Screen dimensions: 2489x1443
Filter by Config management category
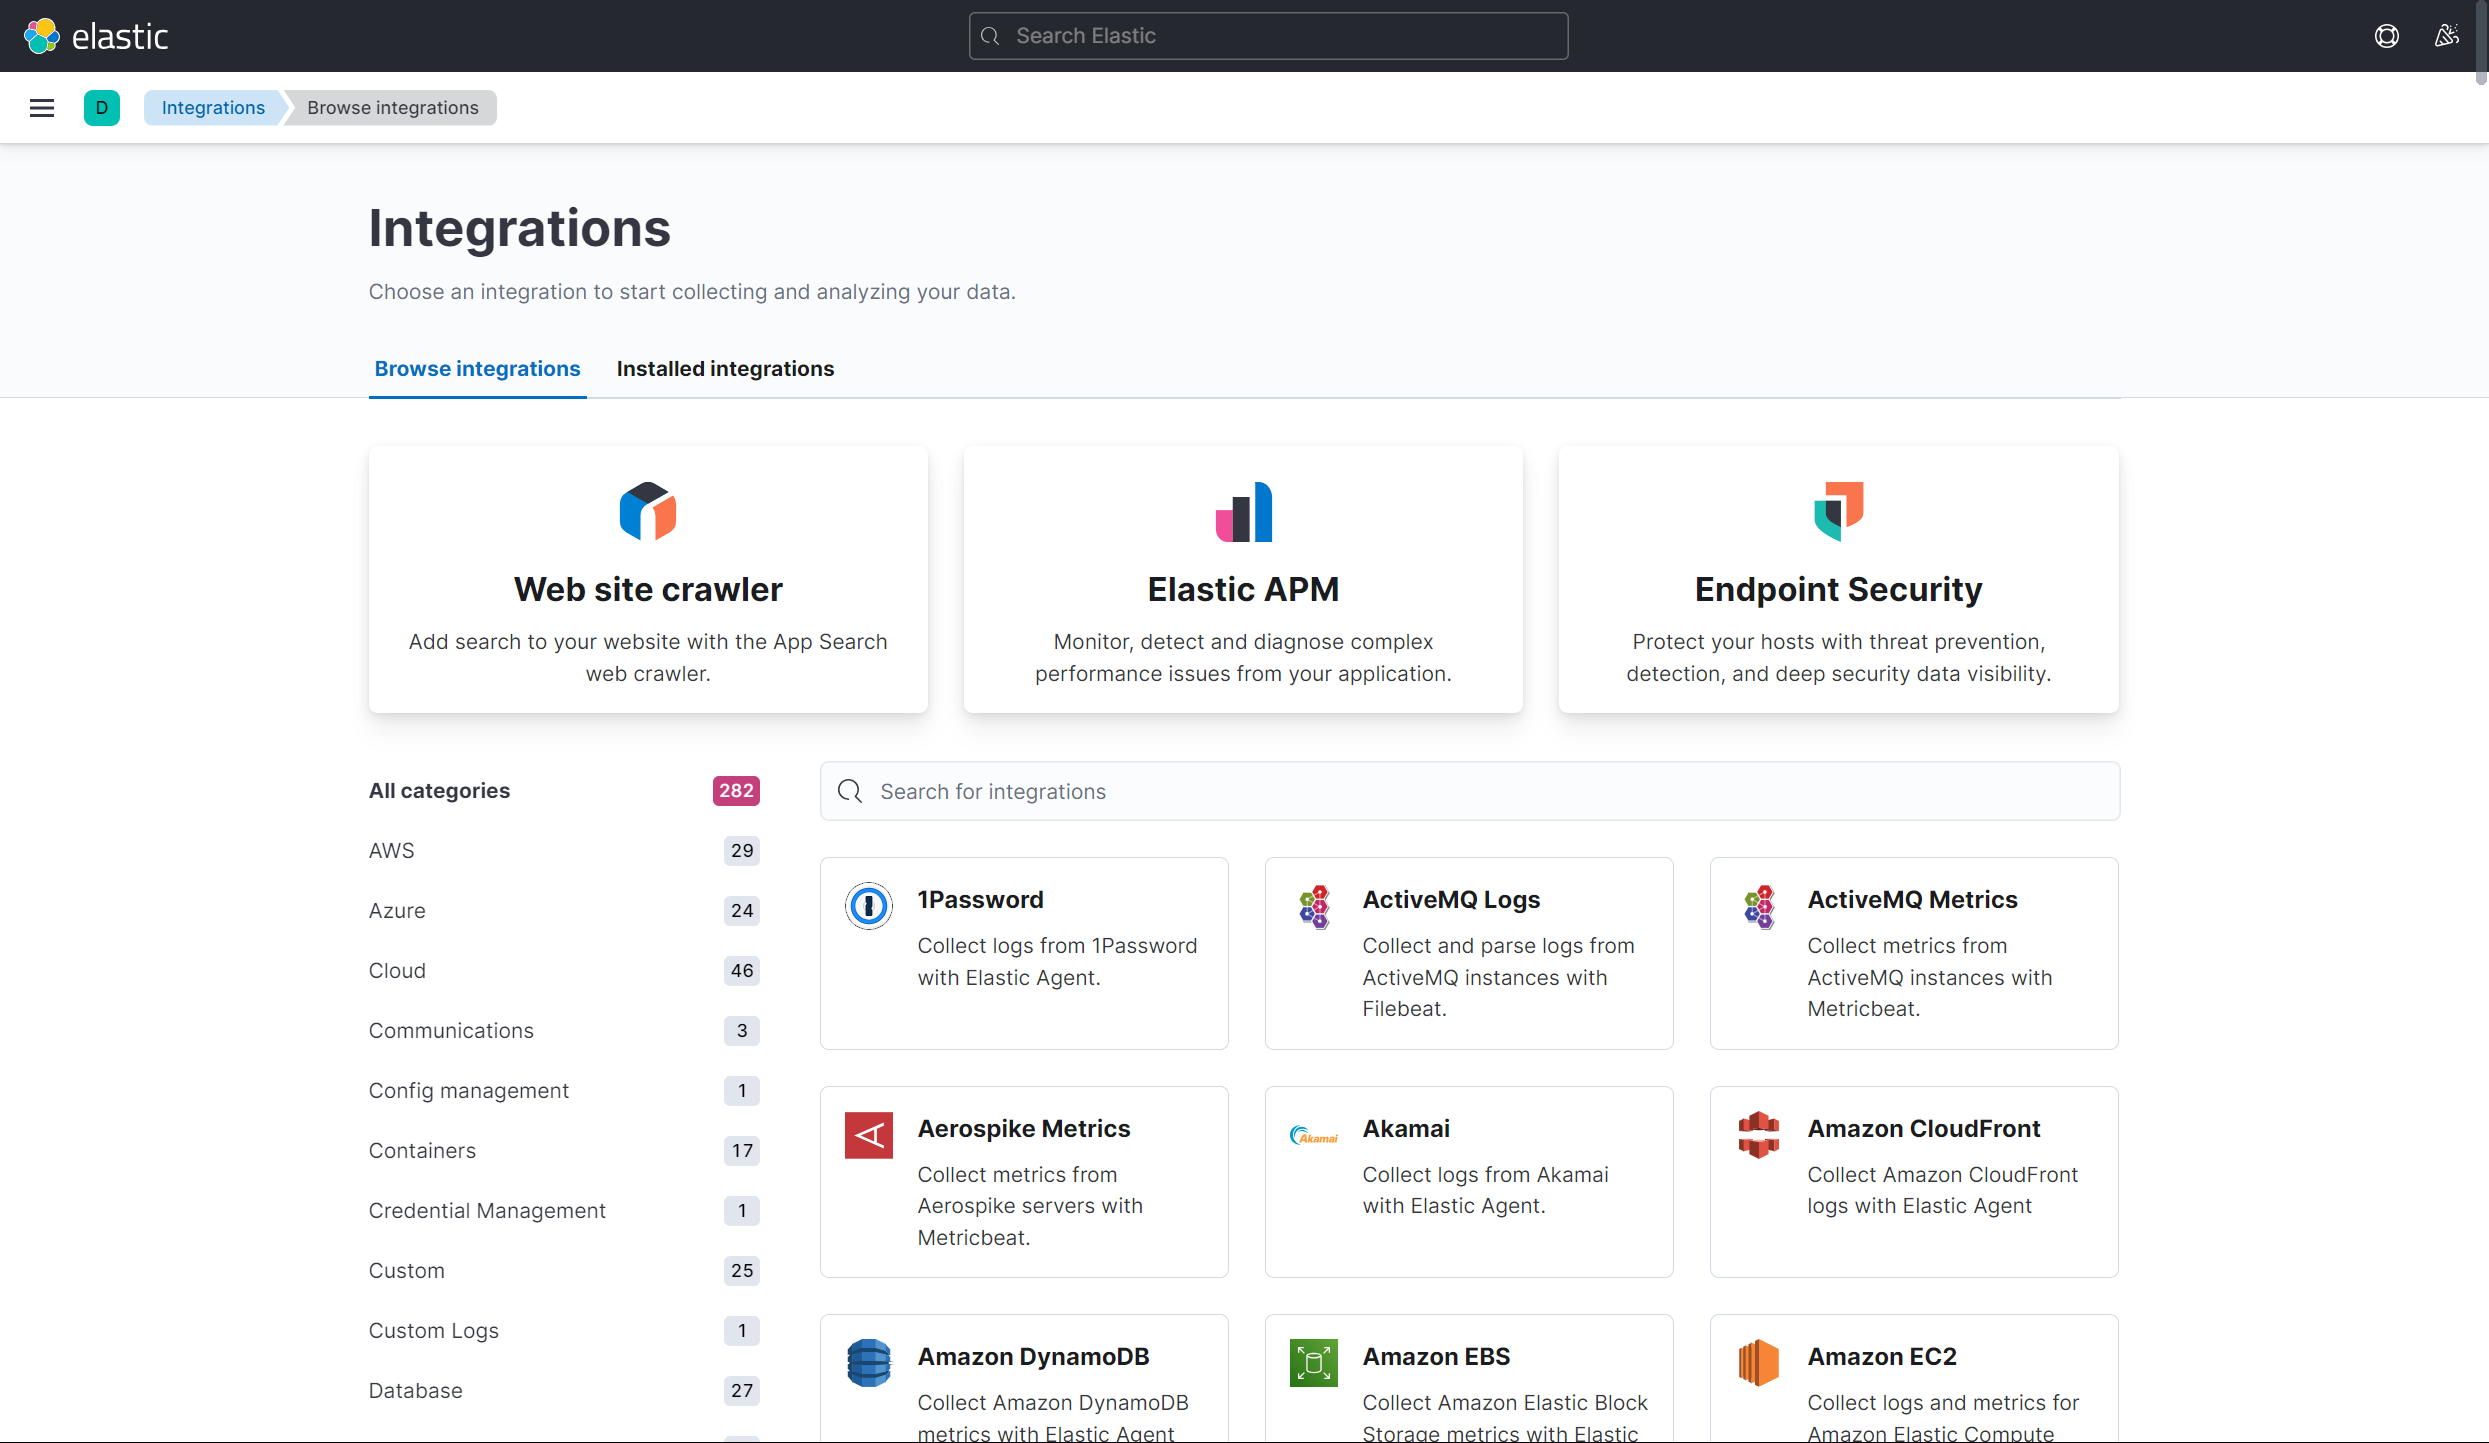point(564,1091)
